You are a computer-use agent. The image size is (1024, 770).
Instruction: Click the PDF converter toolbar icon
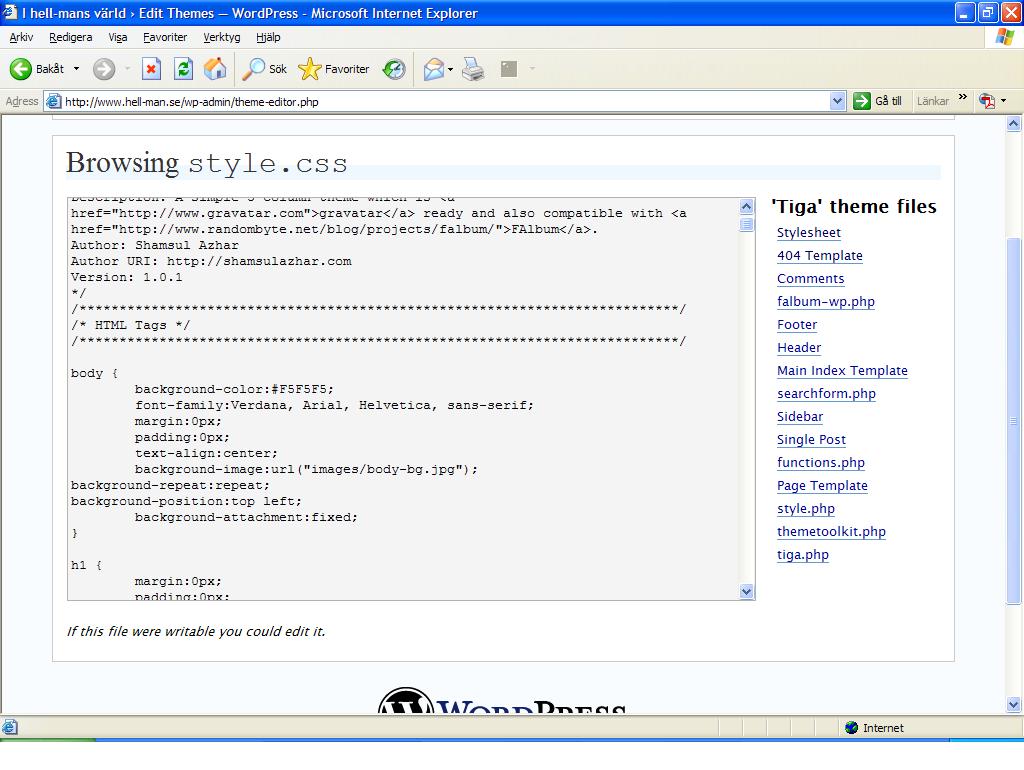tap(987, 101)
